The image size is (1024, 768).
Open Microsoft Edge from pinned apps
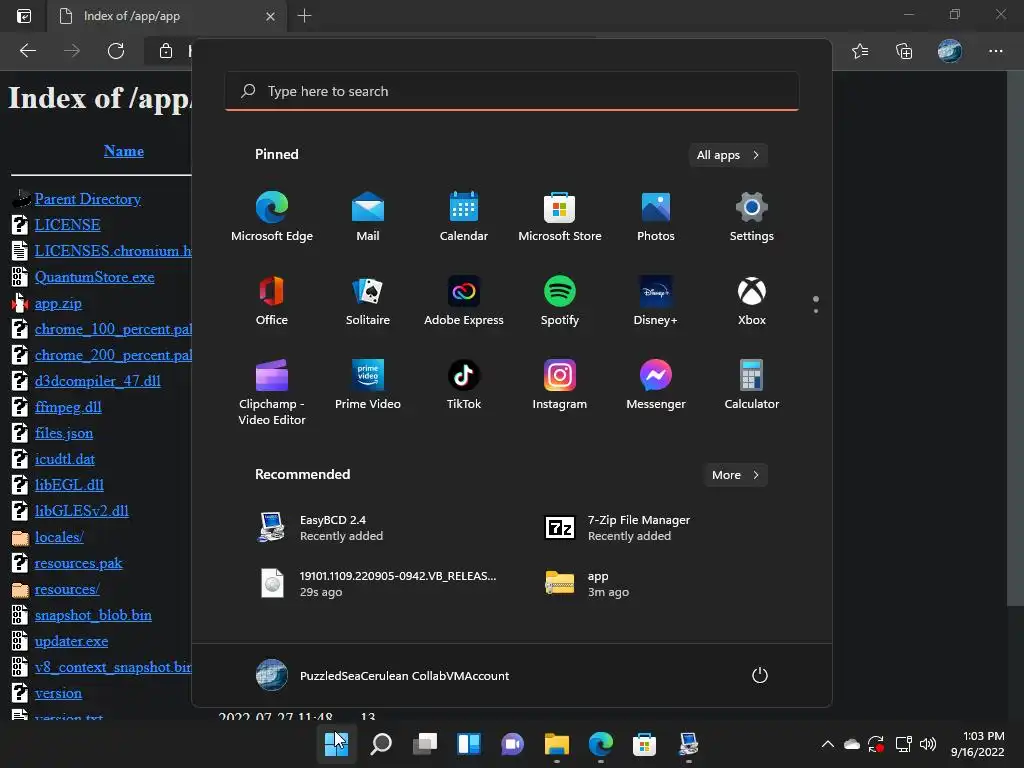[x=272, y=217]
